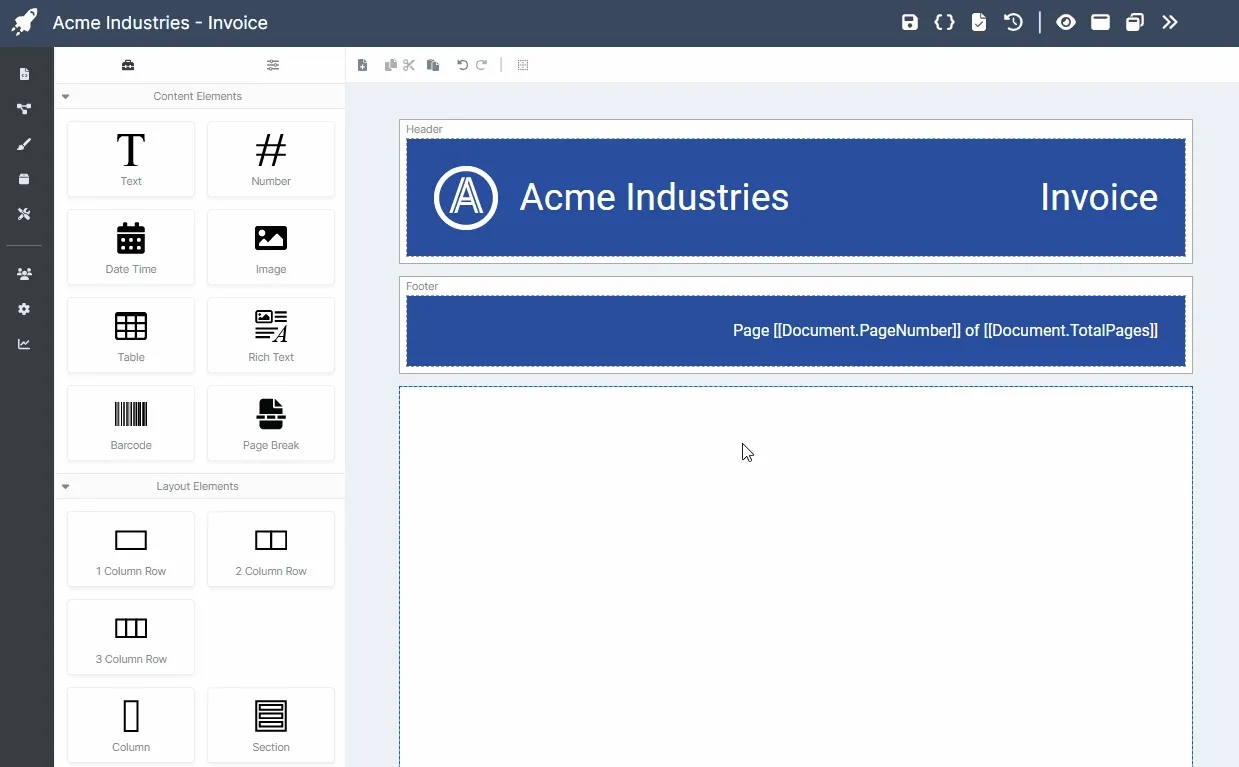Collapse the Content Elements section

[x=66, y=97]
